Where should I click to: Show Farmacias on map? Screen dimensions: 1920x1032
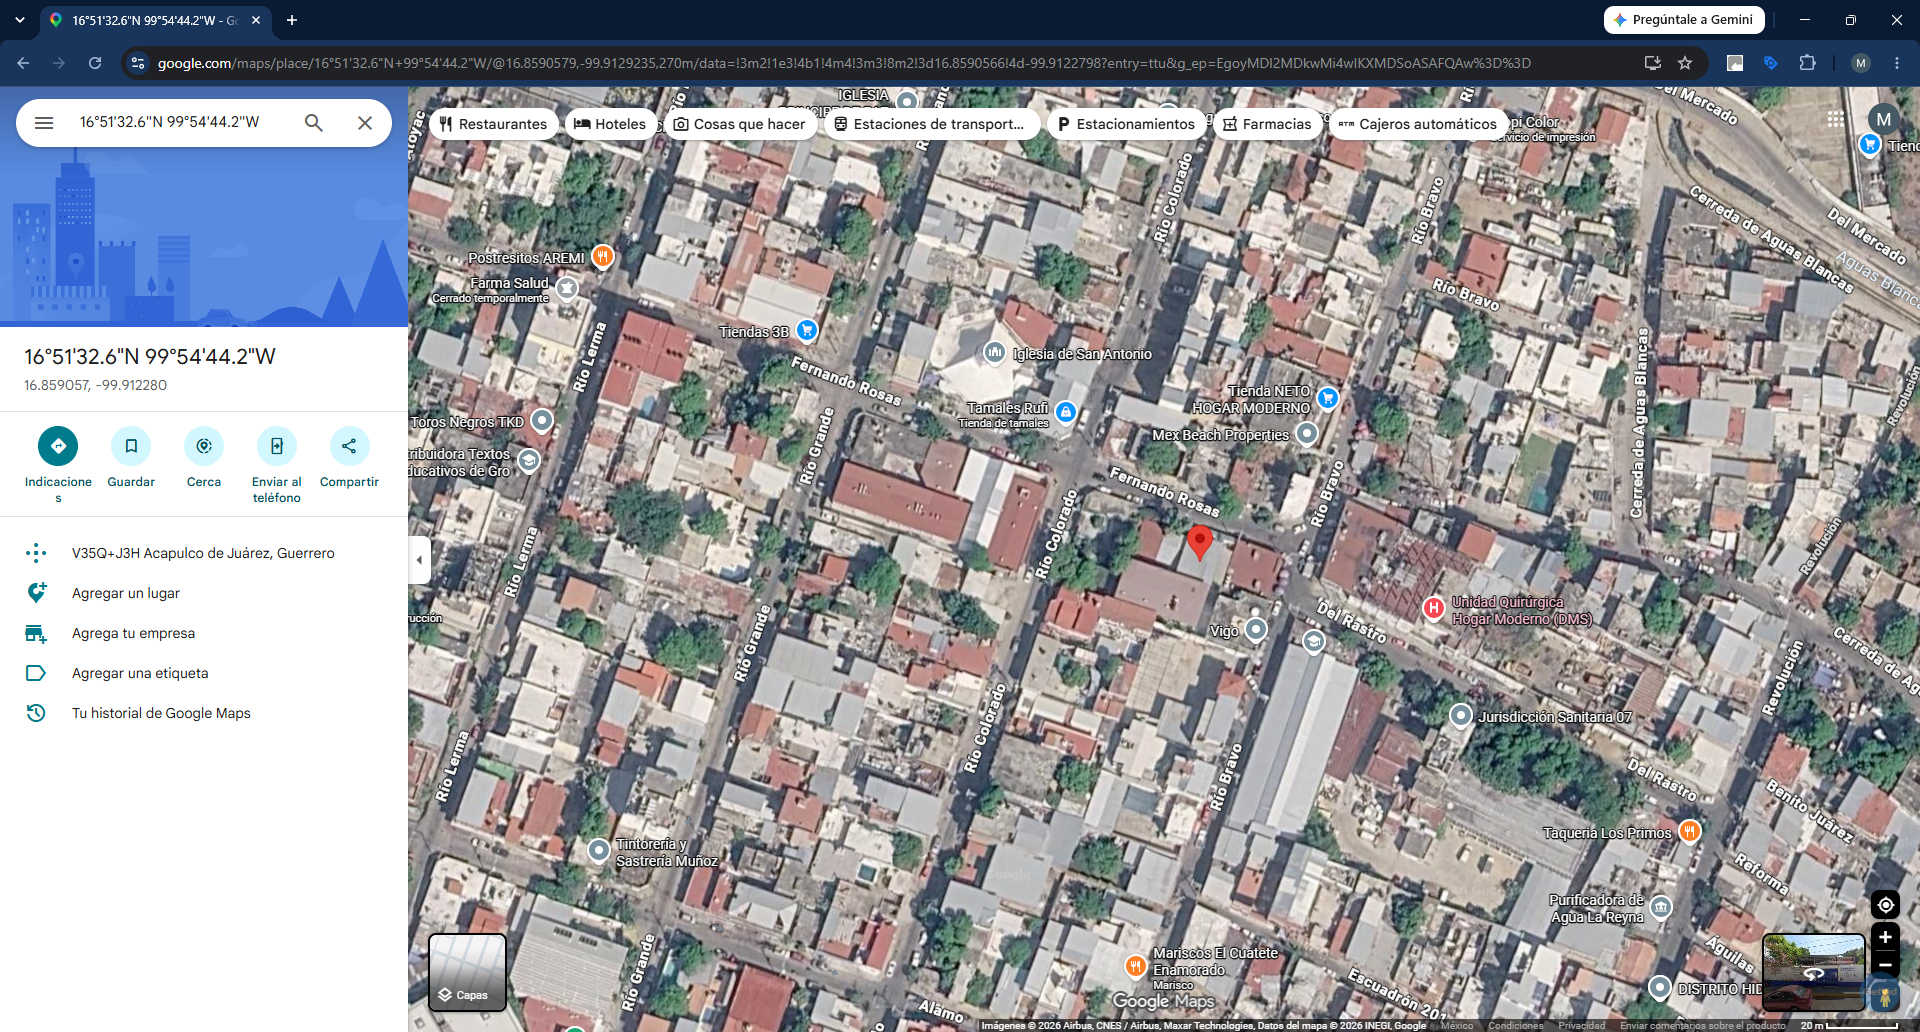pyautogui.click(x=1267, y=124)
